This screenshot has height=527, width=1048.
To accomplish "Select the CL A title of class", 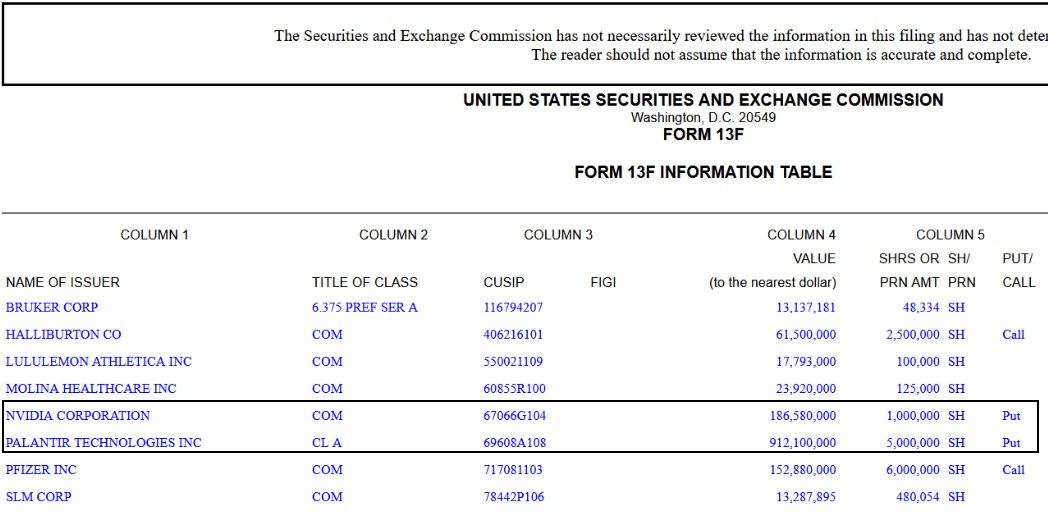I will click(x=327, y=442).
